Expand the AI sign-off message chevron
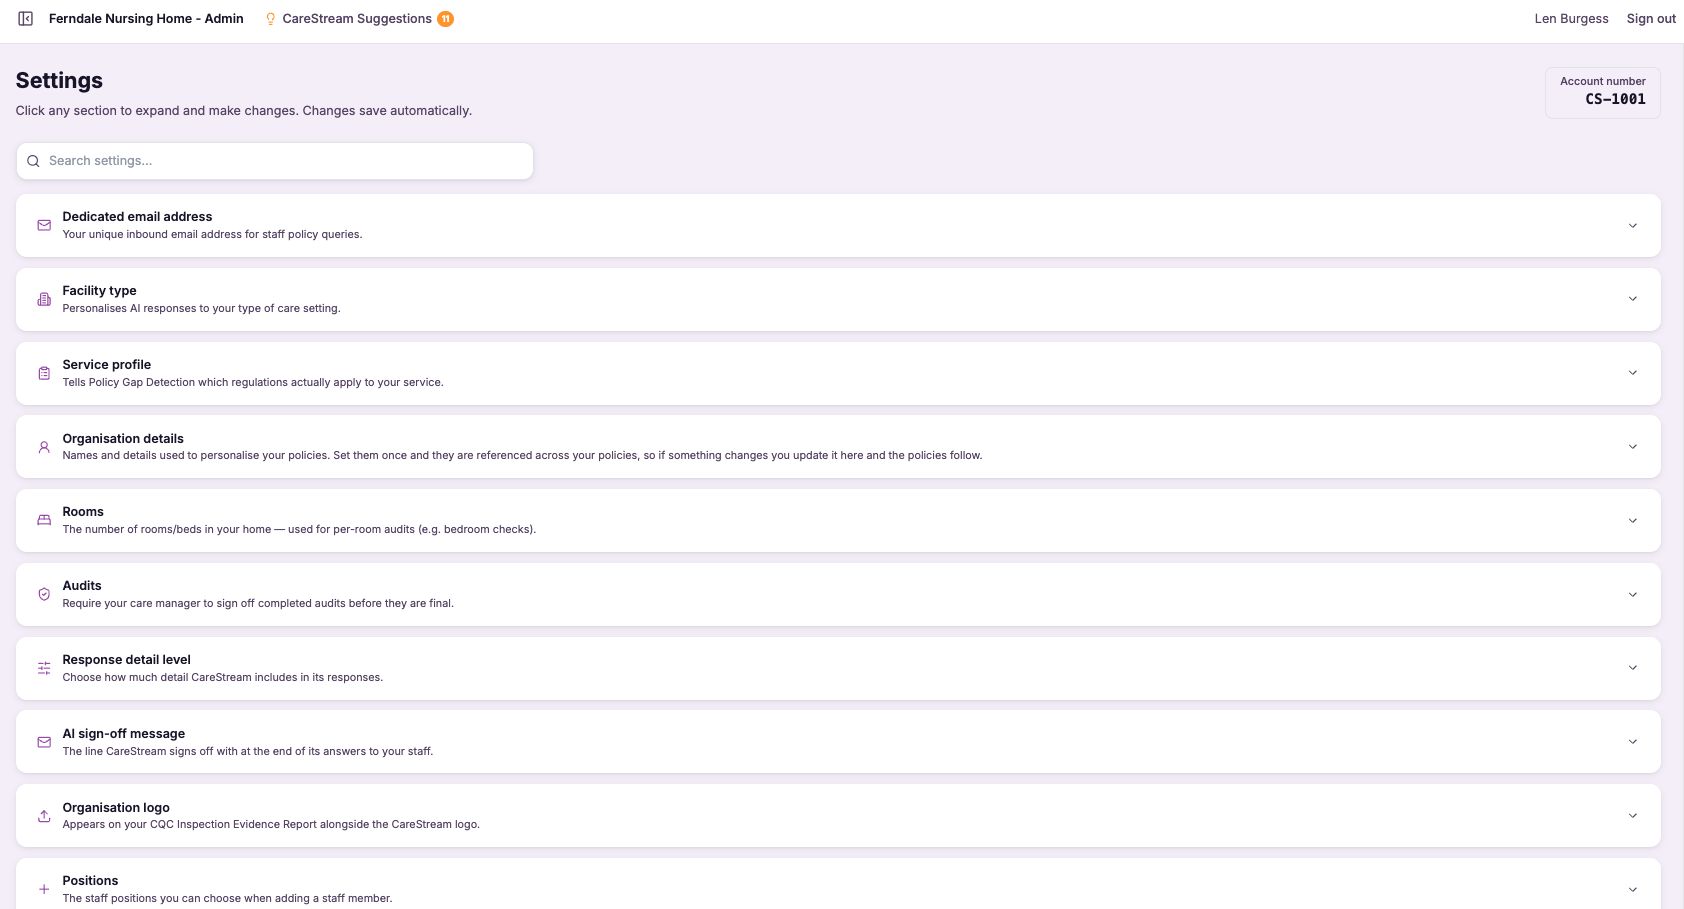Image resolution: width=1684 pixels, height=909 pixels. pos(1632,742)
